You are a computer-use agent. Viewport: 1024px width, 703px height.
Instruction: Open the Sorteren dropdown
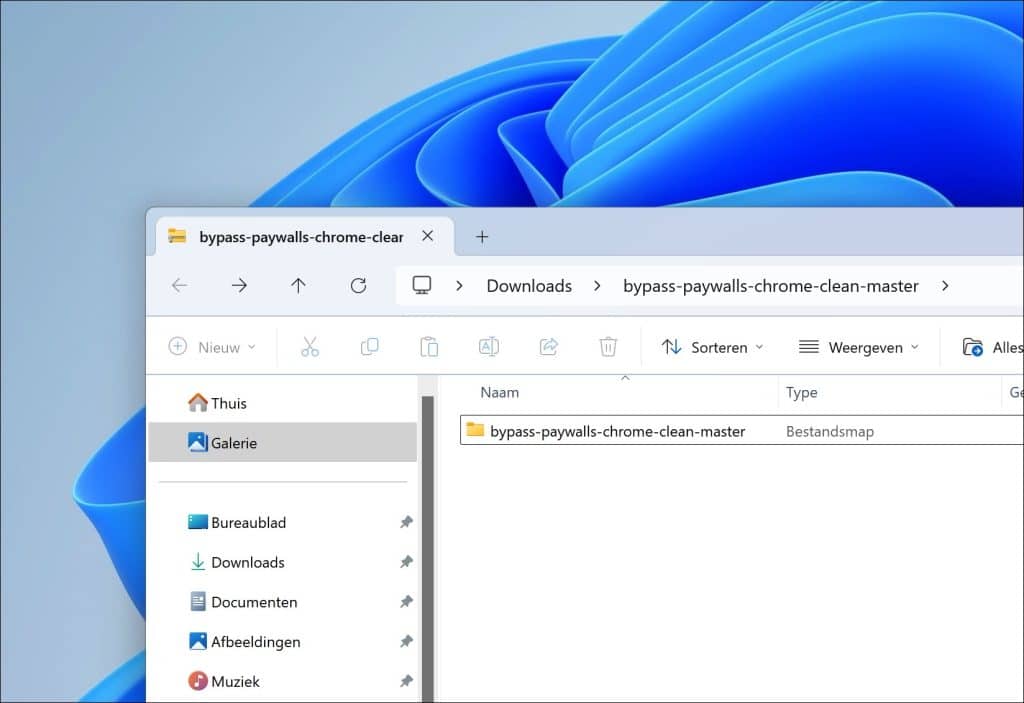click(712, 347)
